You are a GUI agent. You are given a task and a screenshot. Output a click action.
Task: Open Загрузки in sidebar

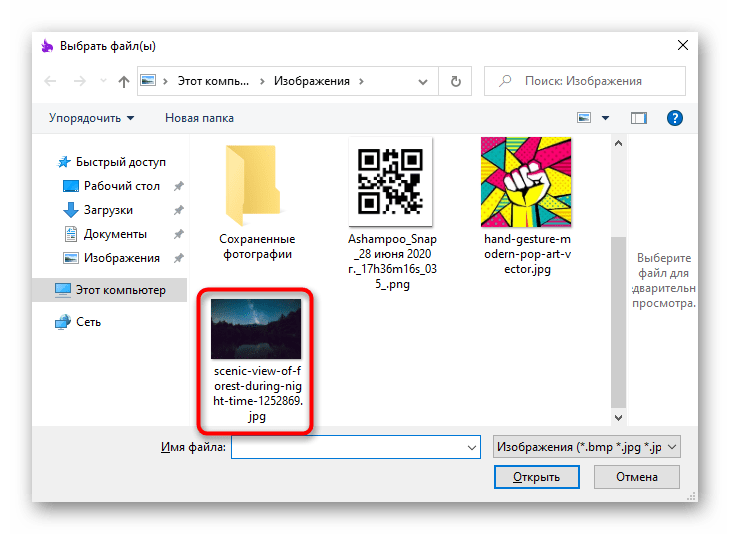coord(98,210)
